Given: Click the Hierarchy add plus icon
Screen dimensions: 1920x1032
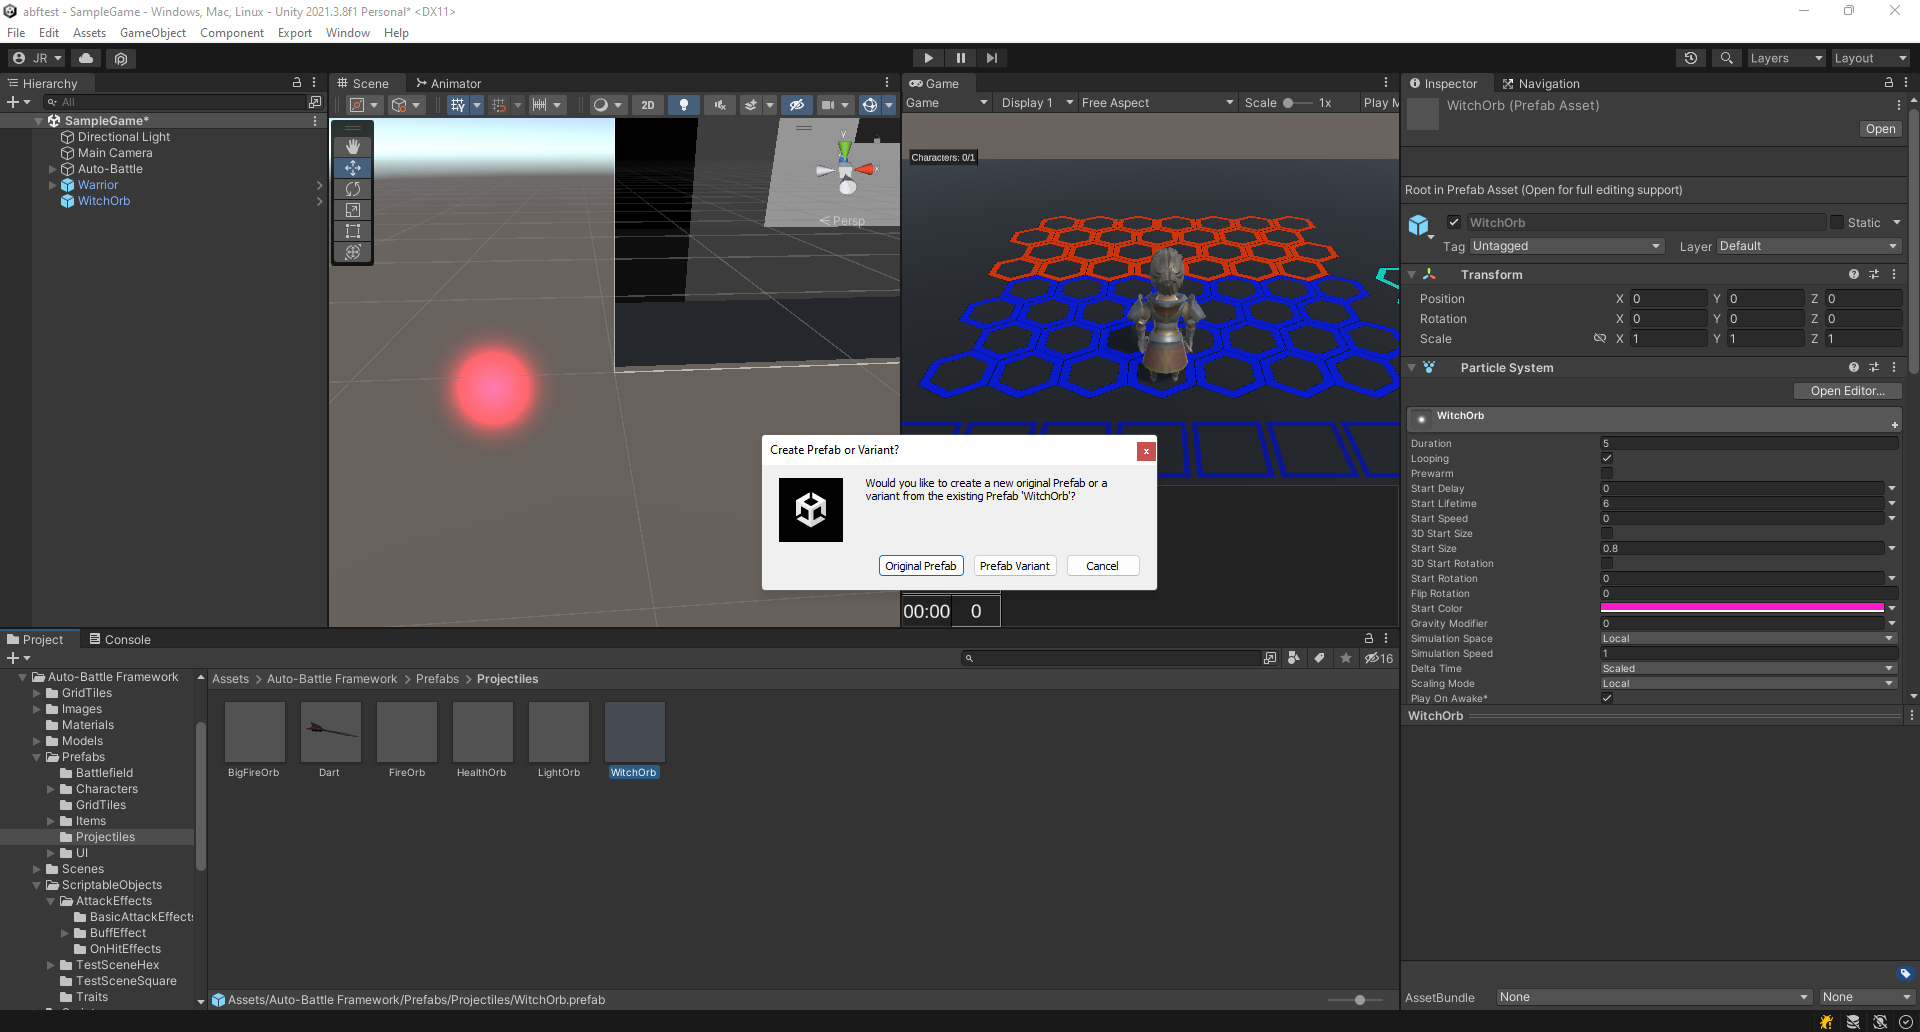Looking at the screenshot, I should 13,102.
